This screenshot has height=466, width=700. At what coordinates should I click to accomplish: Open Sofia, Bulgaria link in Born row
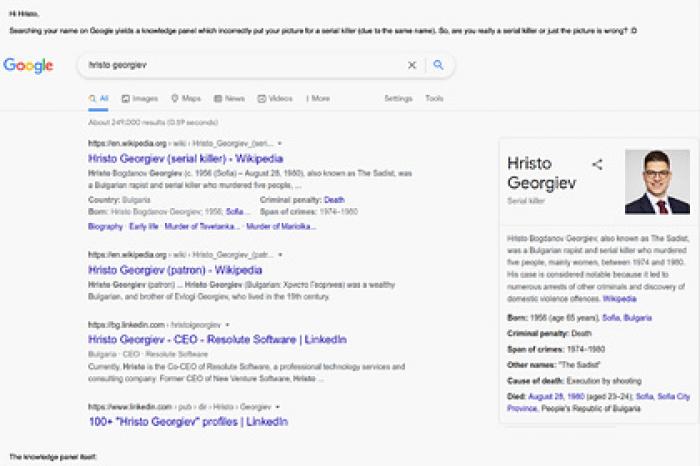[627, 318]
